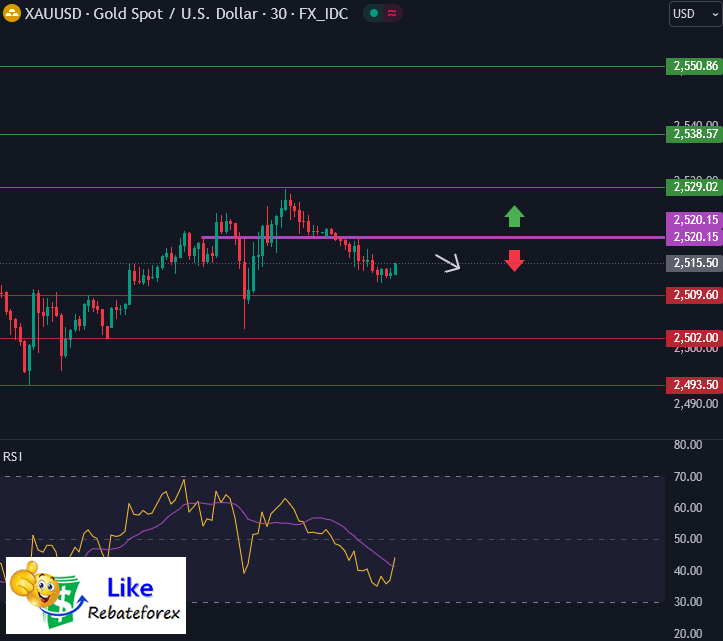The height and width of the screenshot is (641, 723).
Task: Click the red down arrow marker
Action: pos(514,261)
